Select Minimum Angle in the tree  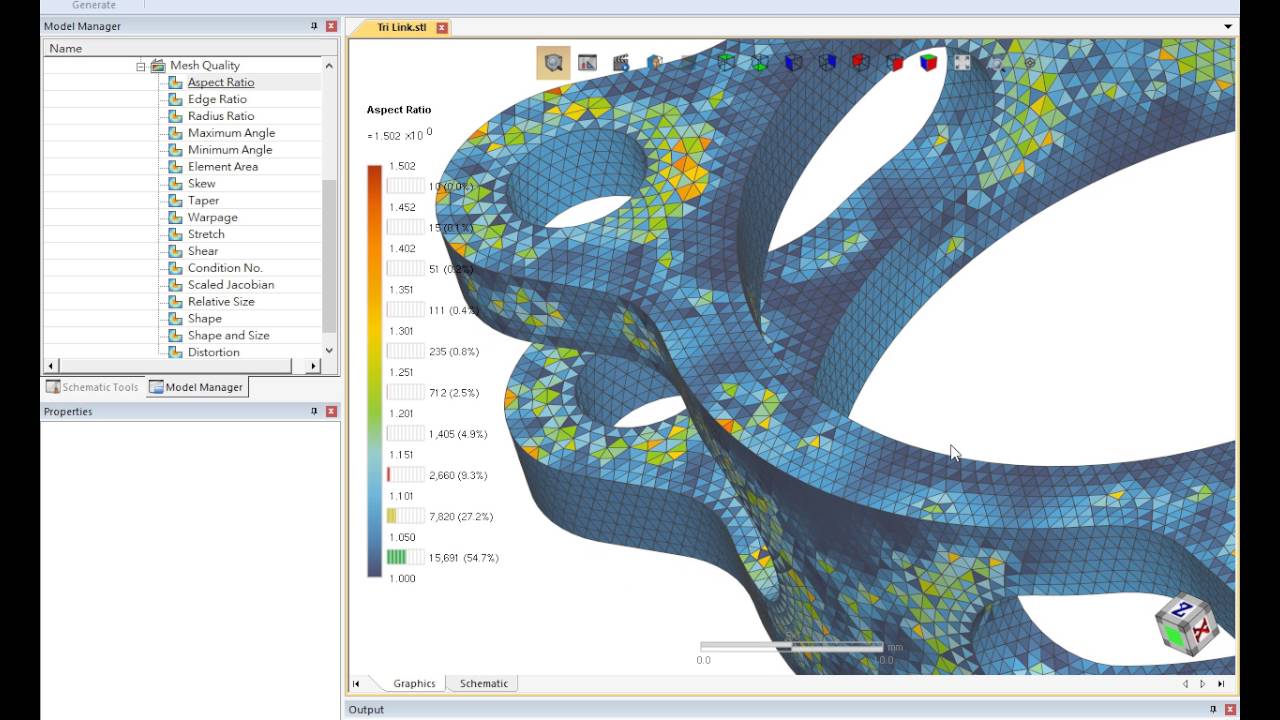click(230, 150)
